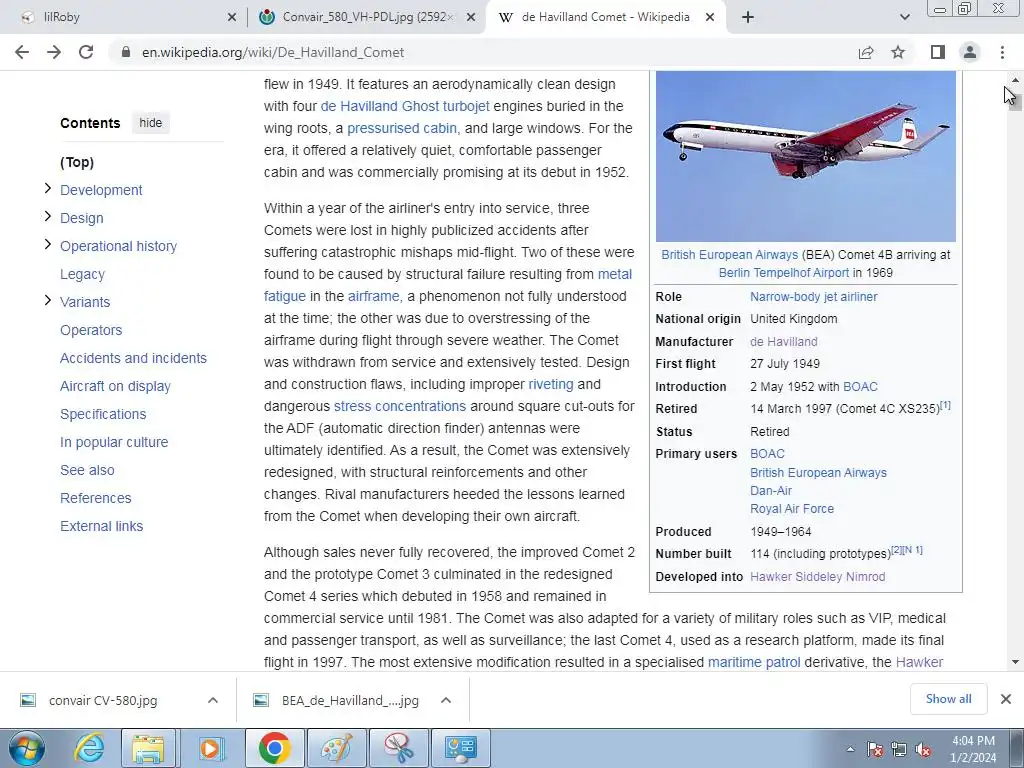Screen dimensions: 1024x768
Task: Open the de Havilland Ghost turbojet link
Action: [x=405, y=106]
